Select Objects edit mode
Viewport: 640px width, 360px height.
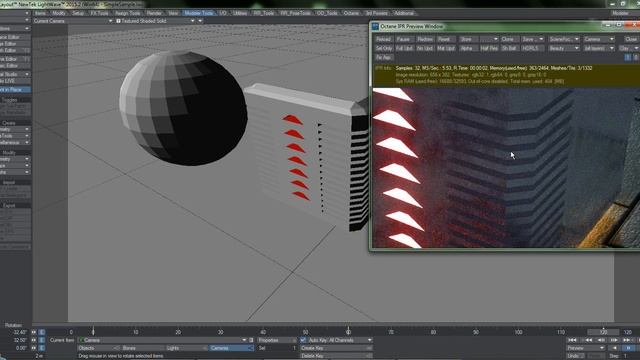point(98,348)
